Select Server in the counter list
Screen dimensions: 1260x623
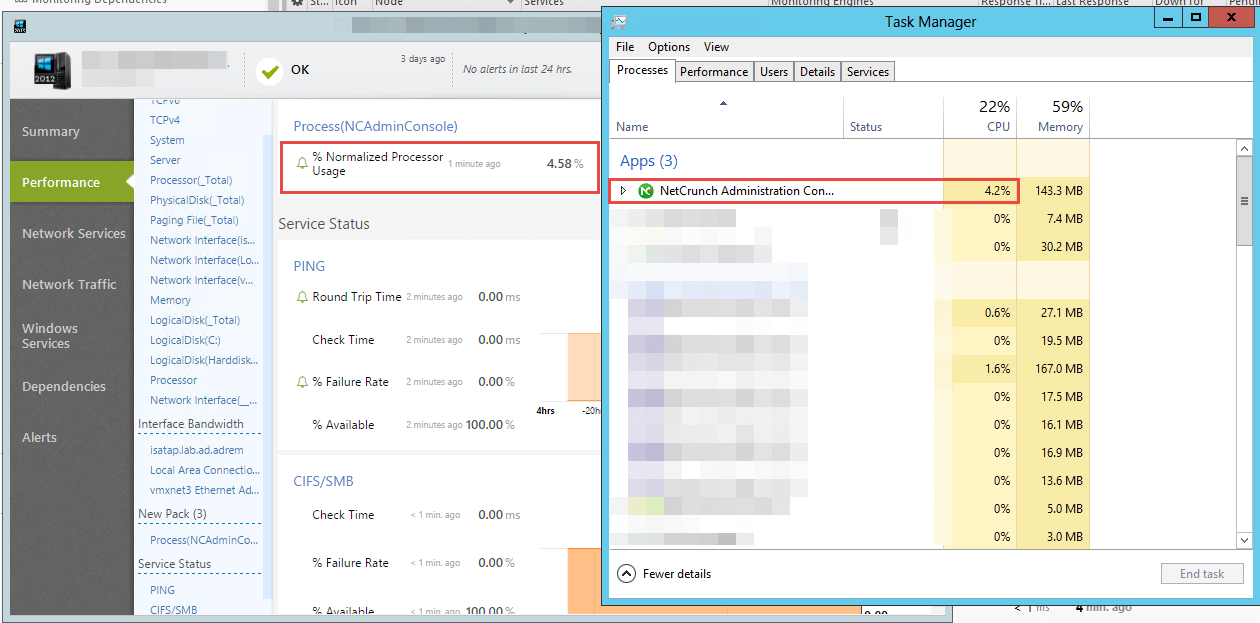tap(165, 160)
